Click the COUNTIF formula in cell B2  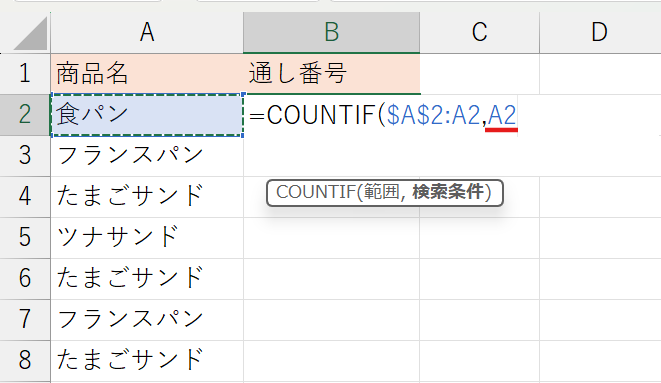coord(383,115)
